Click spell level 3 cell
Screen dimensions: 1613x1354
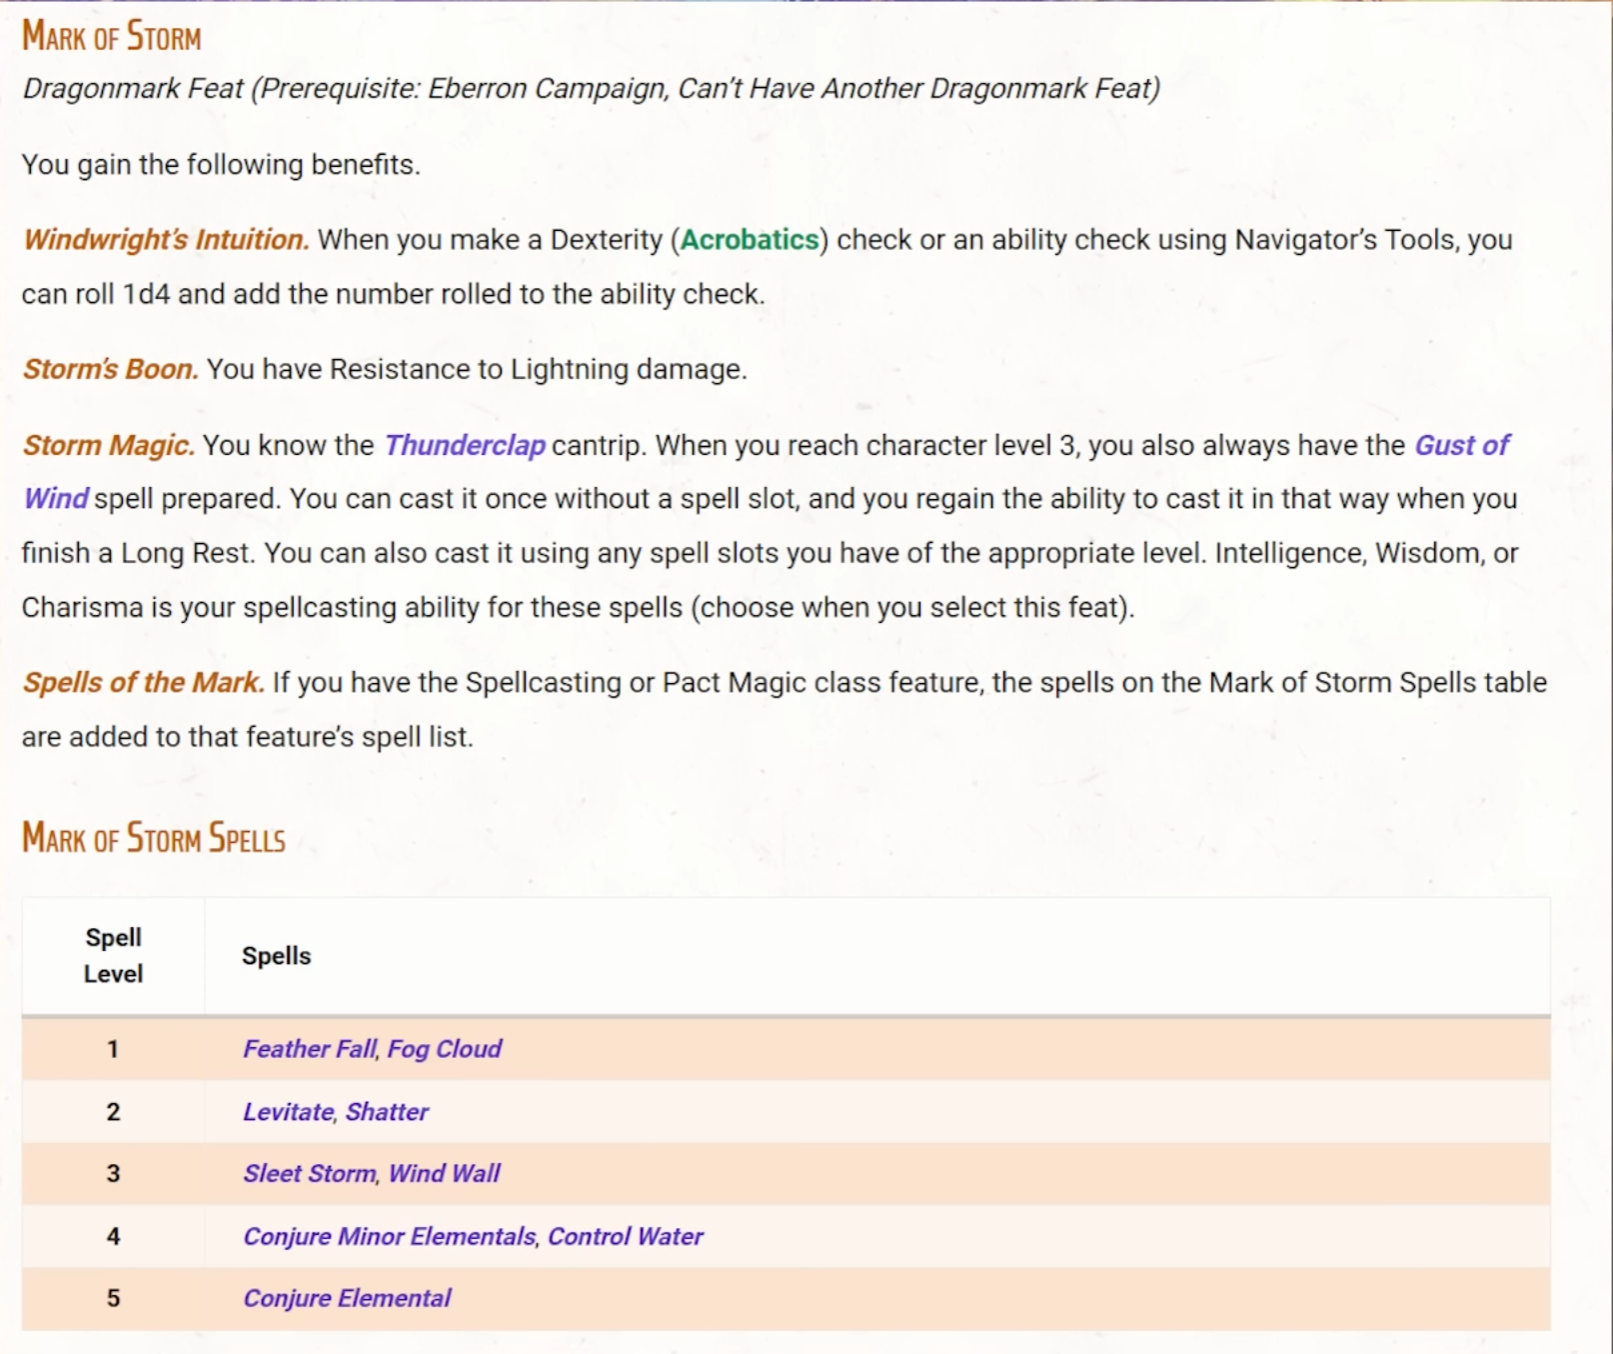coord(113,1174)
